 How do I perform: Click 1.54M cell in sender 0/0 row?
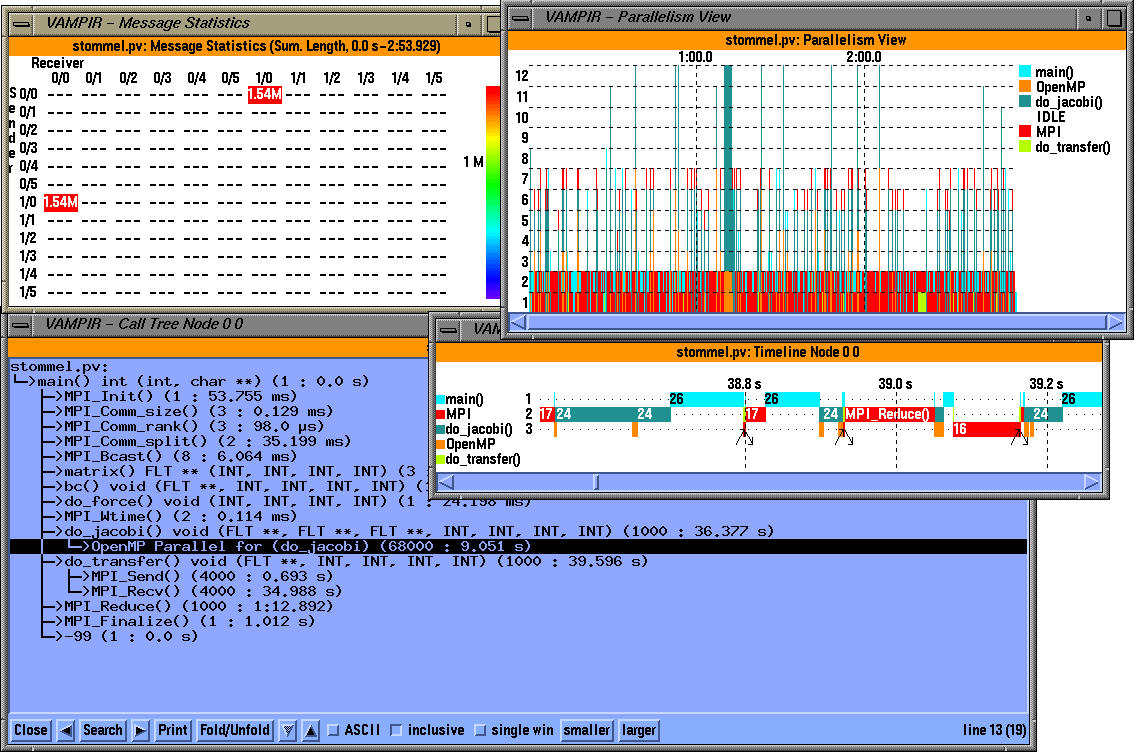point(264,95)
